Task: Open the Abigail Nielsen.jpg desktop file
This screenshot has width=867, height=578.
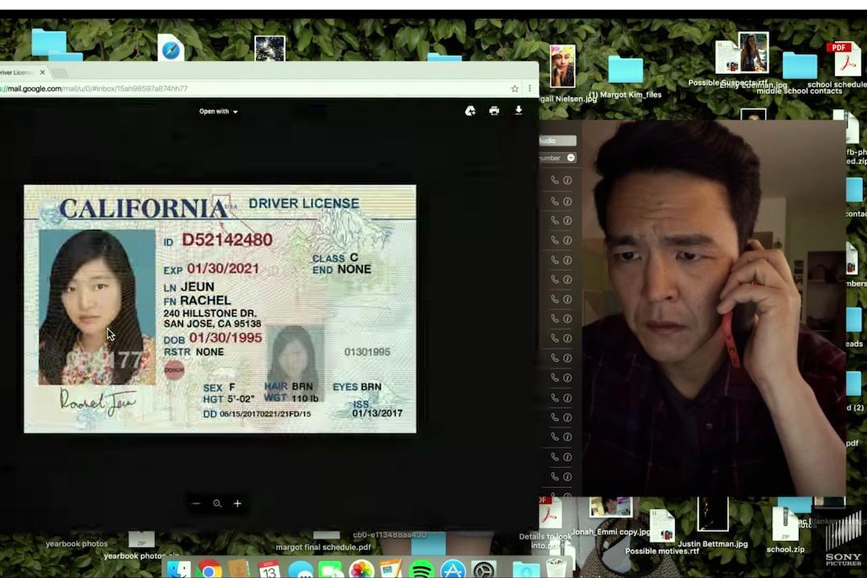Action: pyautogui.click(x=562, y=66)
